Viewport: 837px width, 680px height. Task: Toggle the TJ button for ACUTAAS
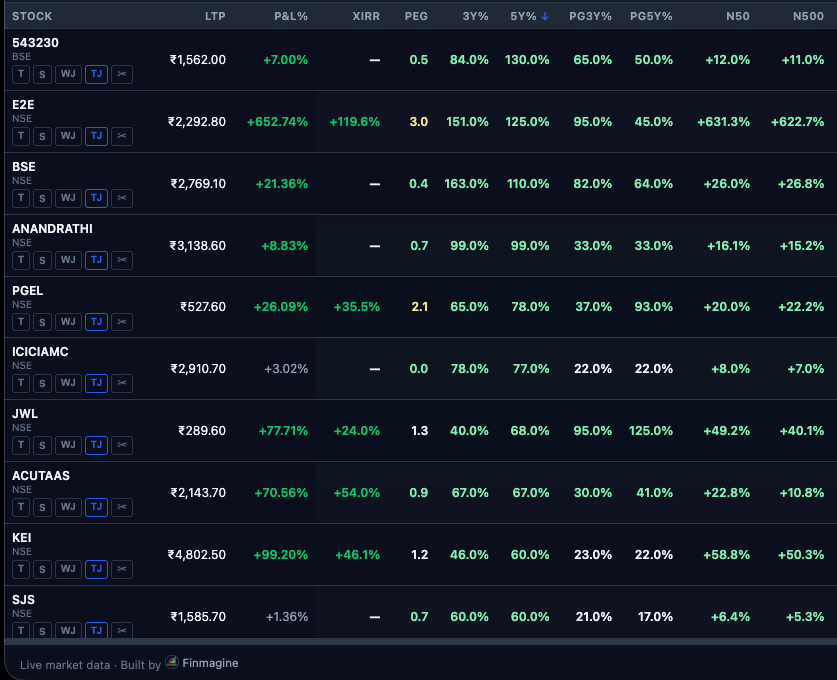[96, 507]
